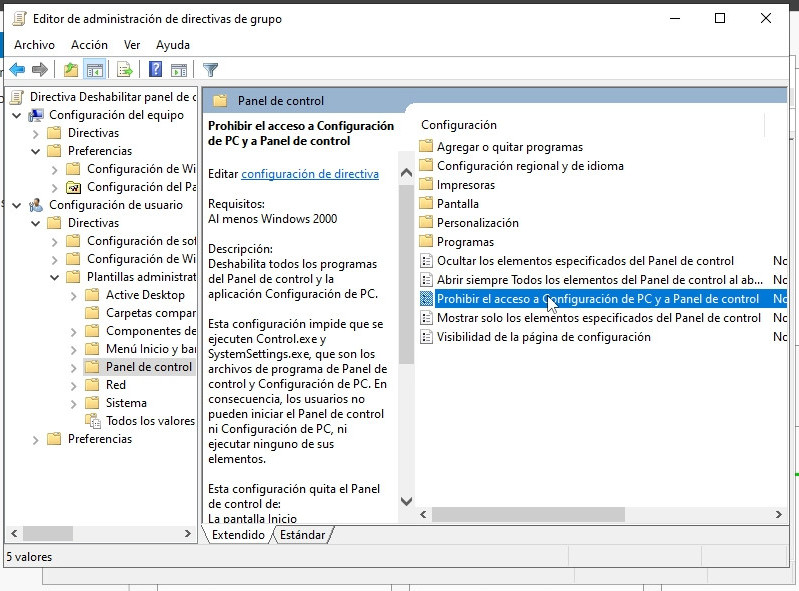Image resolution: width=799 pixels, height=591 pixels.
Task: Toggle the console tree pane icon
Action: tap(94, 69)
